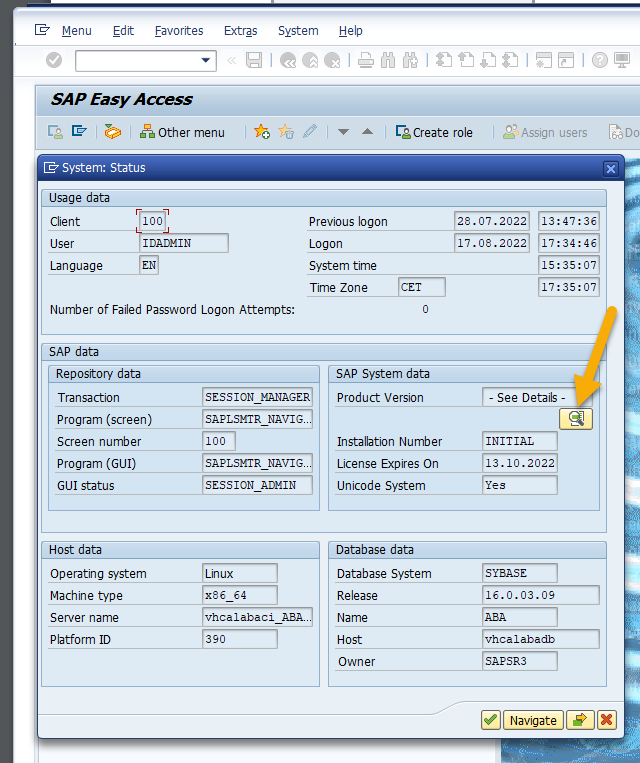The height and width of the screenshot is (763, 640).
Task: Click the Navigate button
Action: click(532, 720)
